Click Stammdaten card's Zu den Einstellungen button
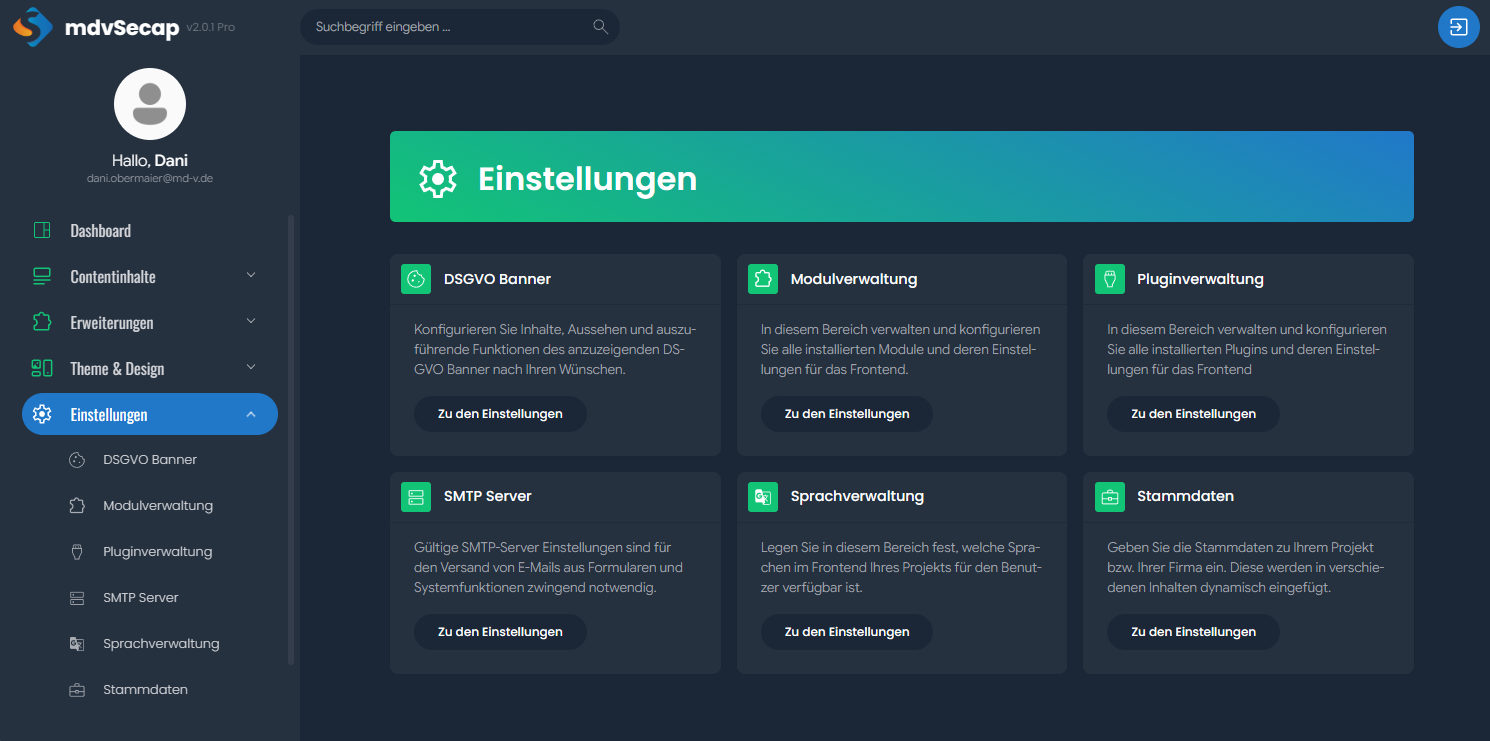Image resolution: width=1490 pixels, height=741 pixels. (x=1193, y=632)
